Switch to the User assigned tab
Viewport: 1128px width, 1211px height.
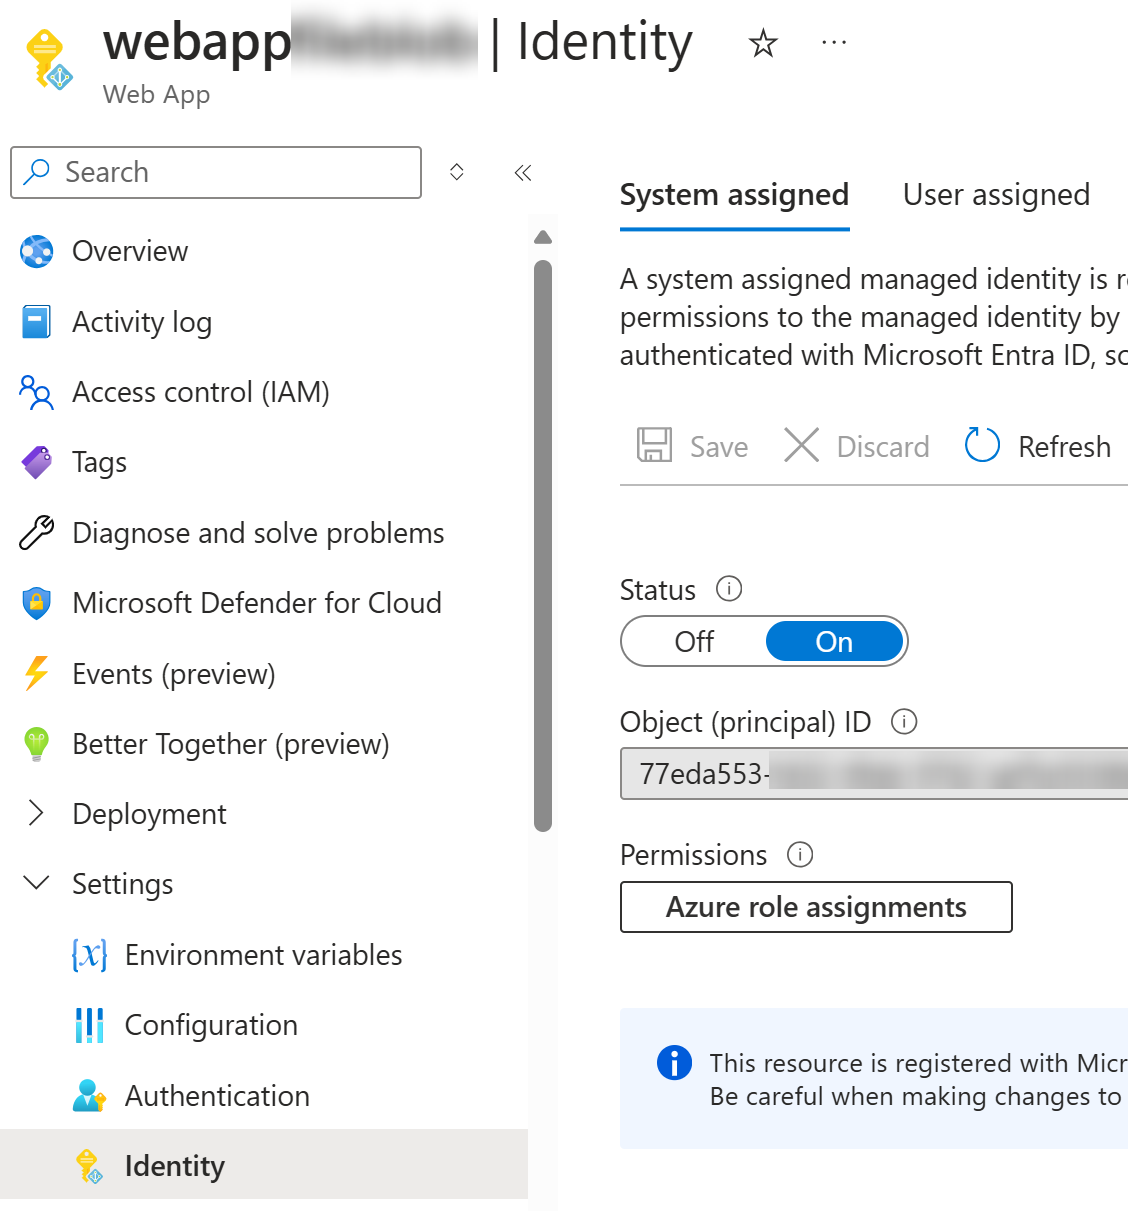point(996,195)
